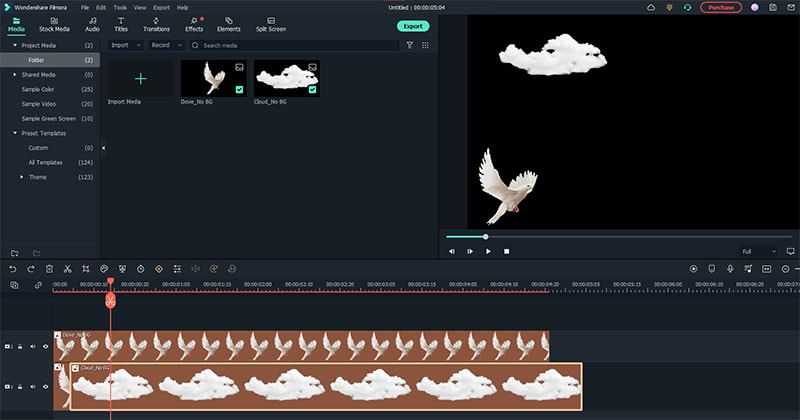The image size is (800, 420).
Task: Delete selected clip with trash icon
Action: click(49, 269)
